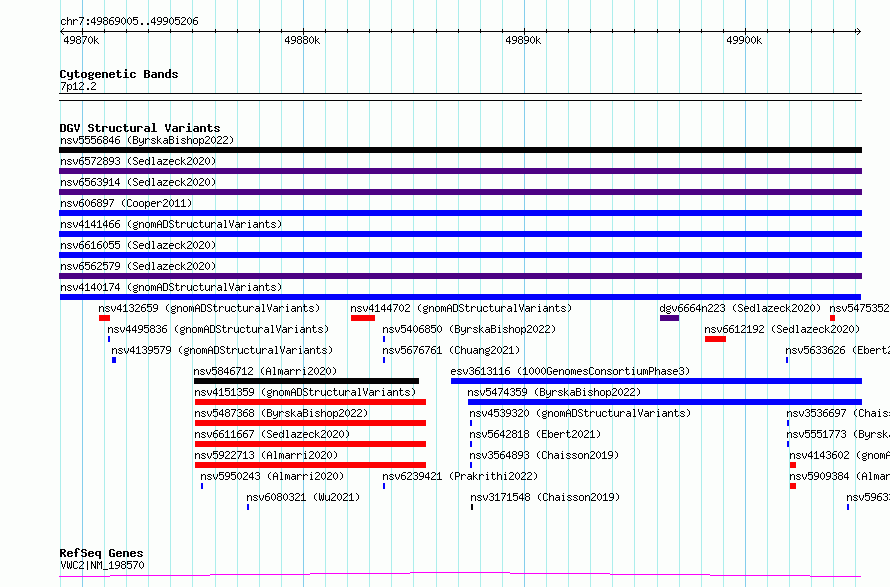Click the magenta VWC2 gene line

(460, 575)
